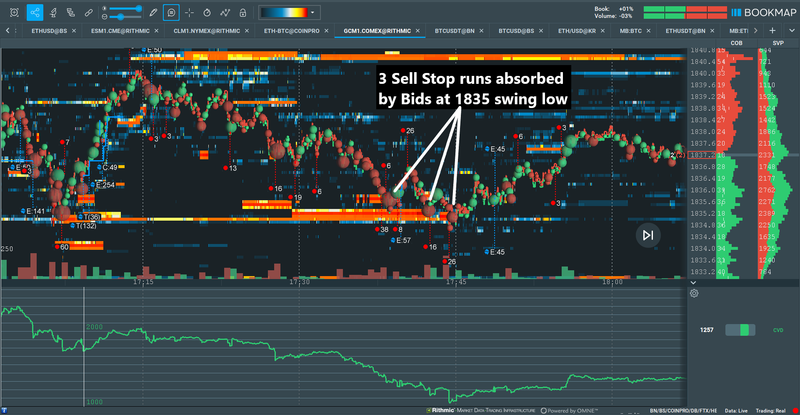Open the line chart indicators icon
Image resolution: width=800 pixels, height=415 pixels.
[225, 12]
